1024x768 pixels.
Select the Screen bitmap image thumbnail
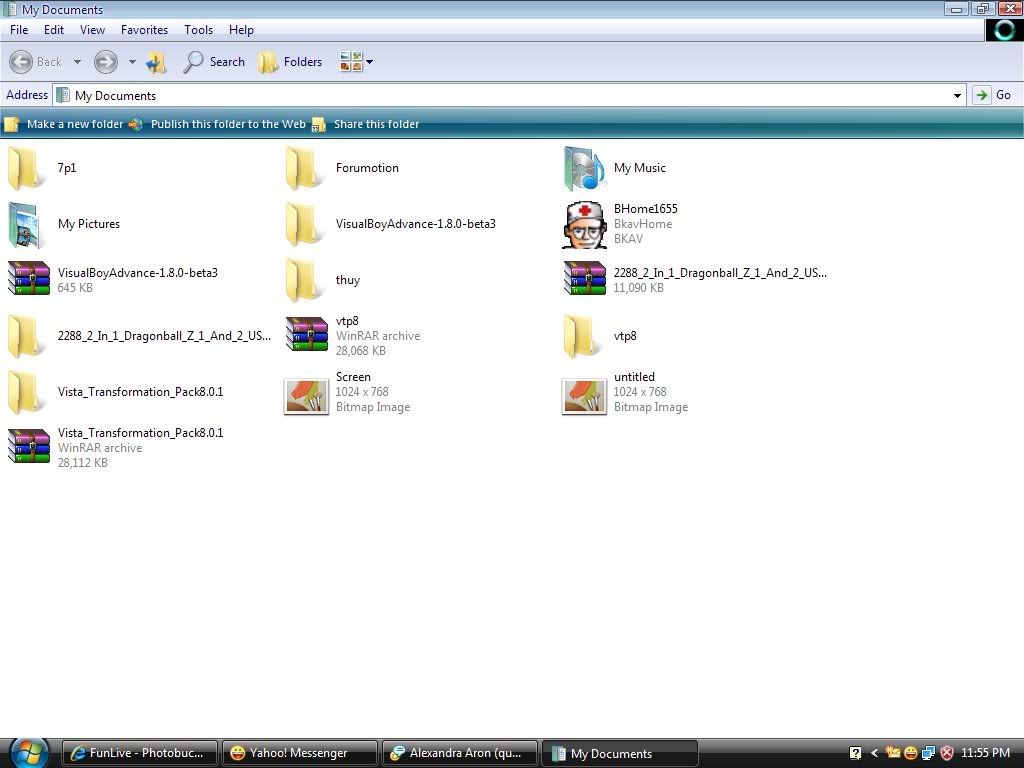(306, 396)
